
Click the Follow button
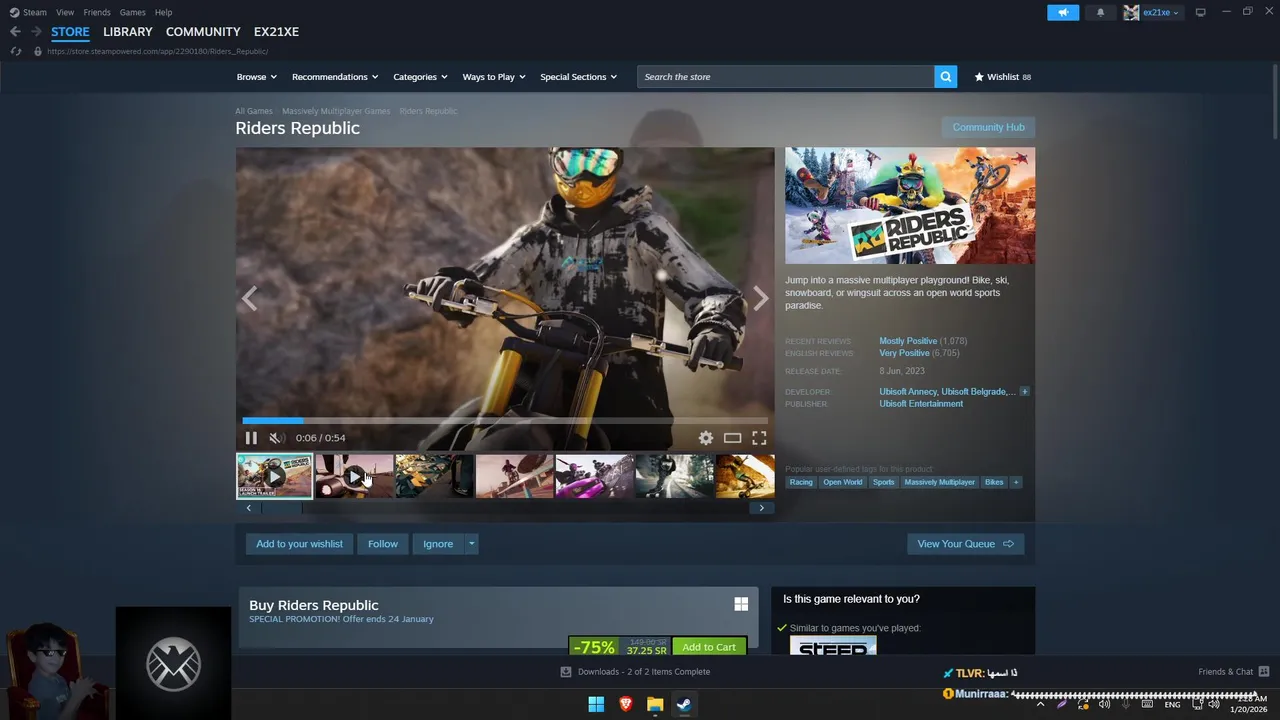click(x=383, y=544)
